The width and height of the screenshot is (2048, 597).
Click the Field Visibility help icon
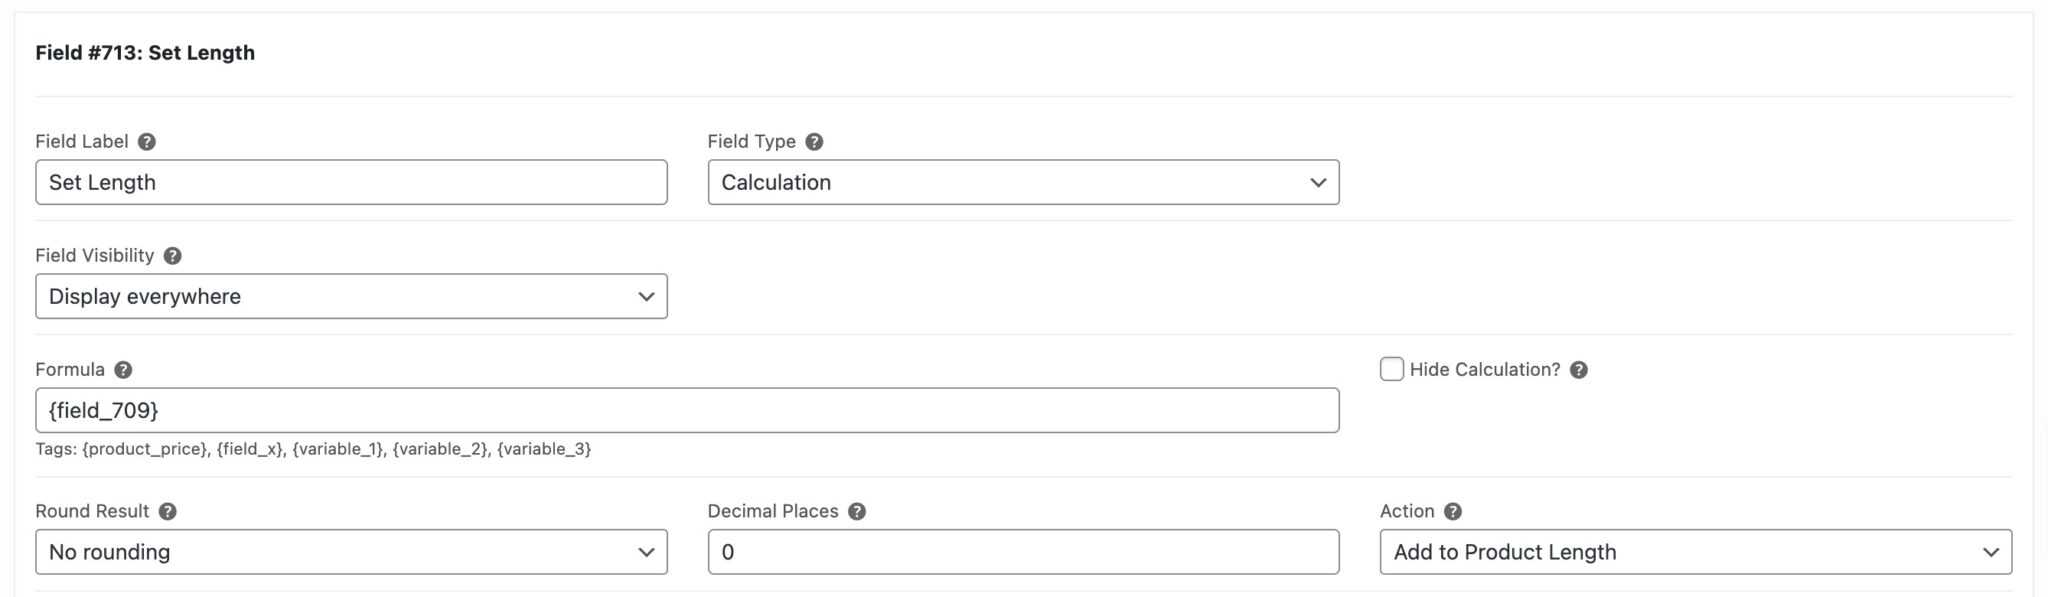(171, 255)
